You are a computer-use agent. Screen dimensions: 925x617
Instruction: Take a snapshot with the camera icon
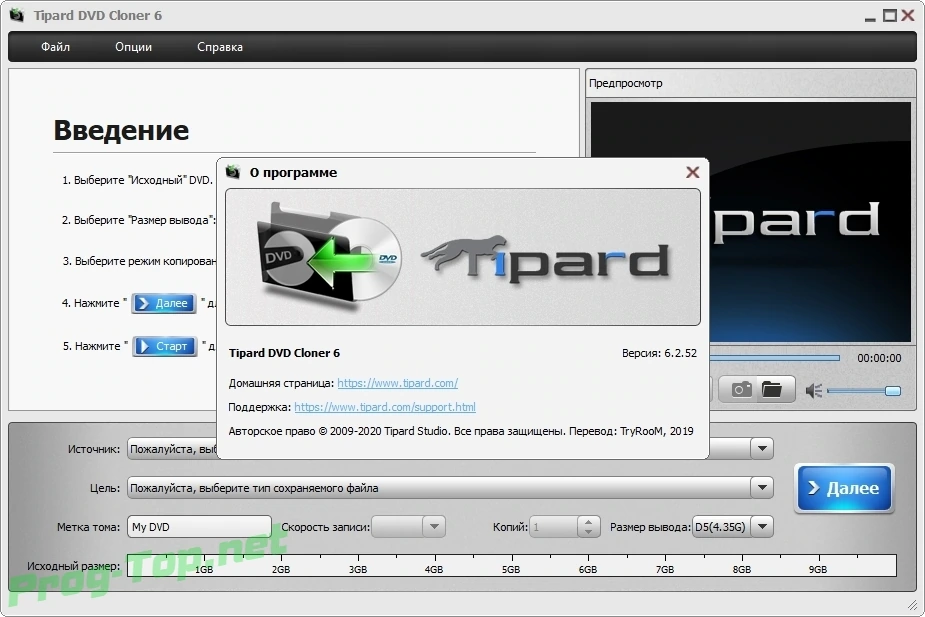(742, 389)
